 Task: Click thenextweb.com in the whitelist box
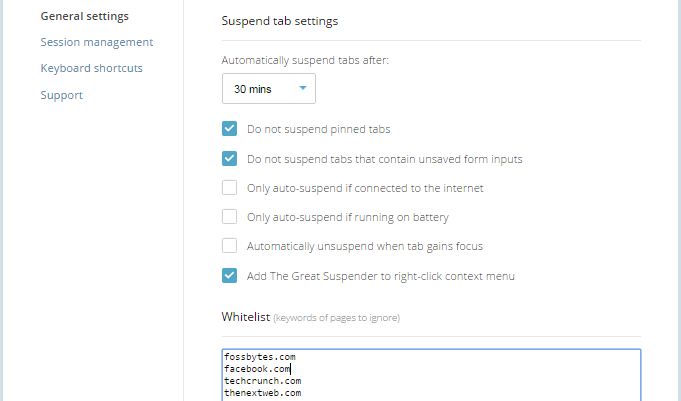pos(262,393)
